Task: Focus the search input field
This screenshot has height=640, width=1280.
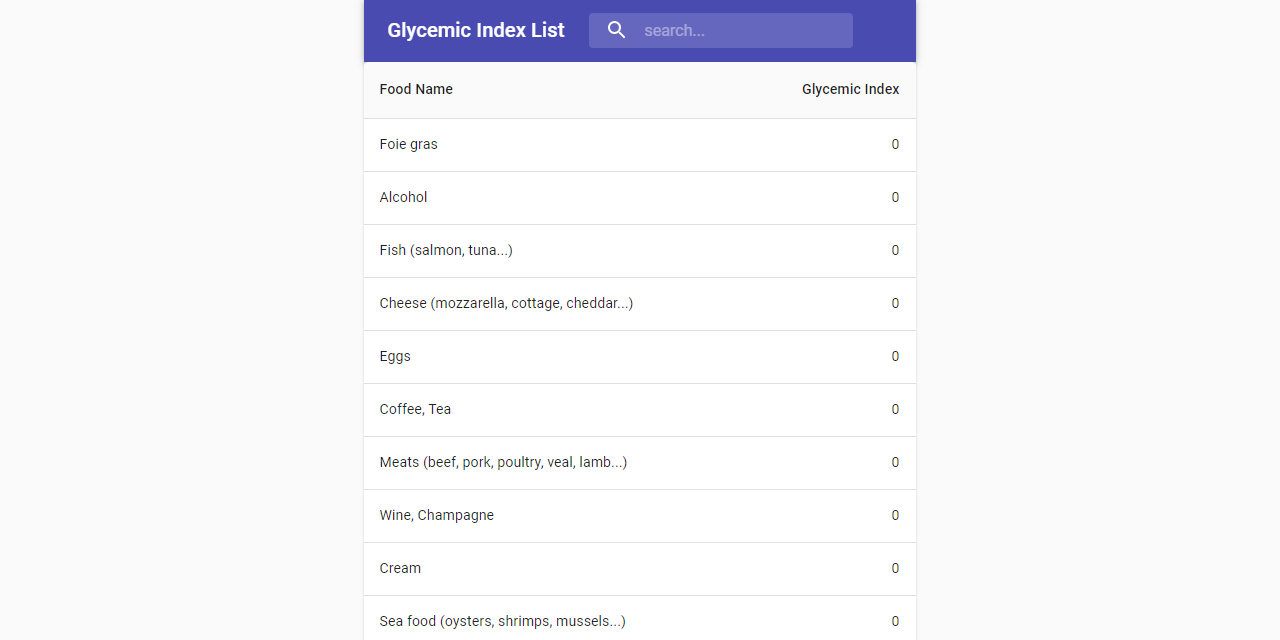Action: (721, 30)
